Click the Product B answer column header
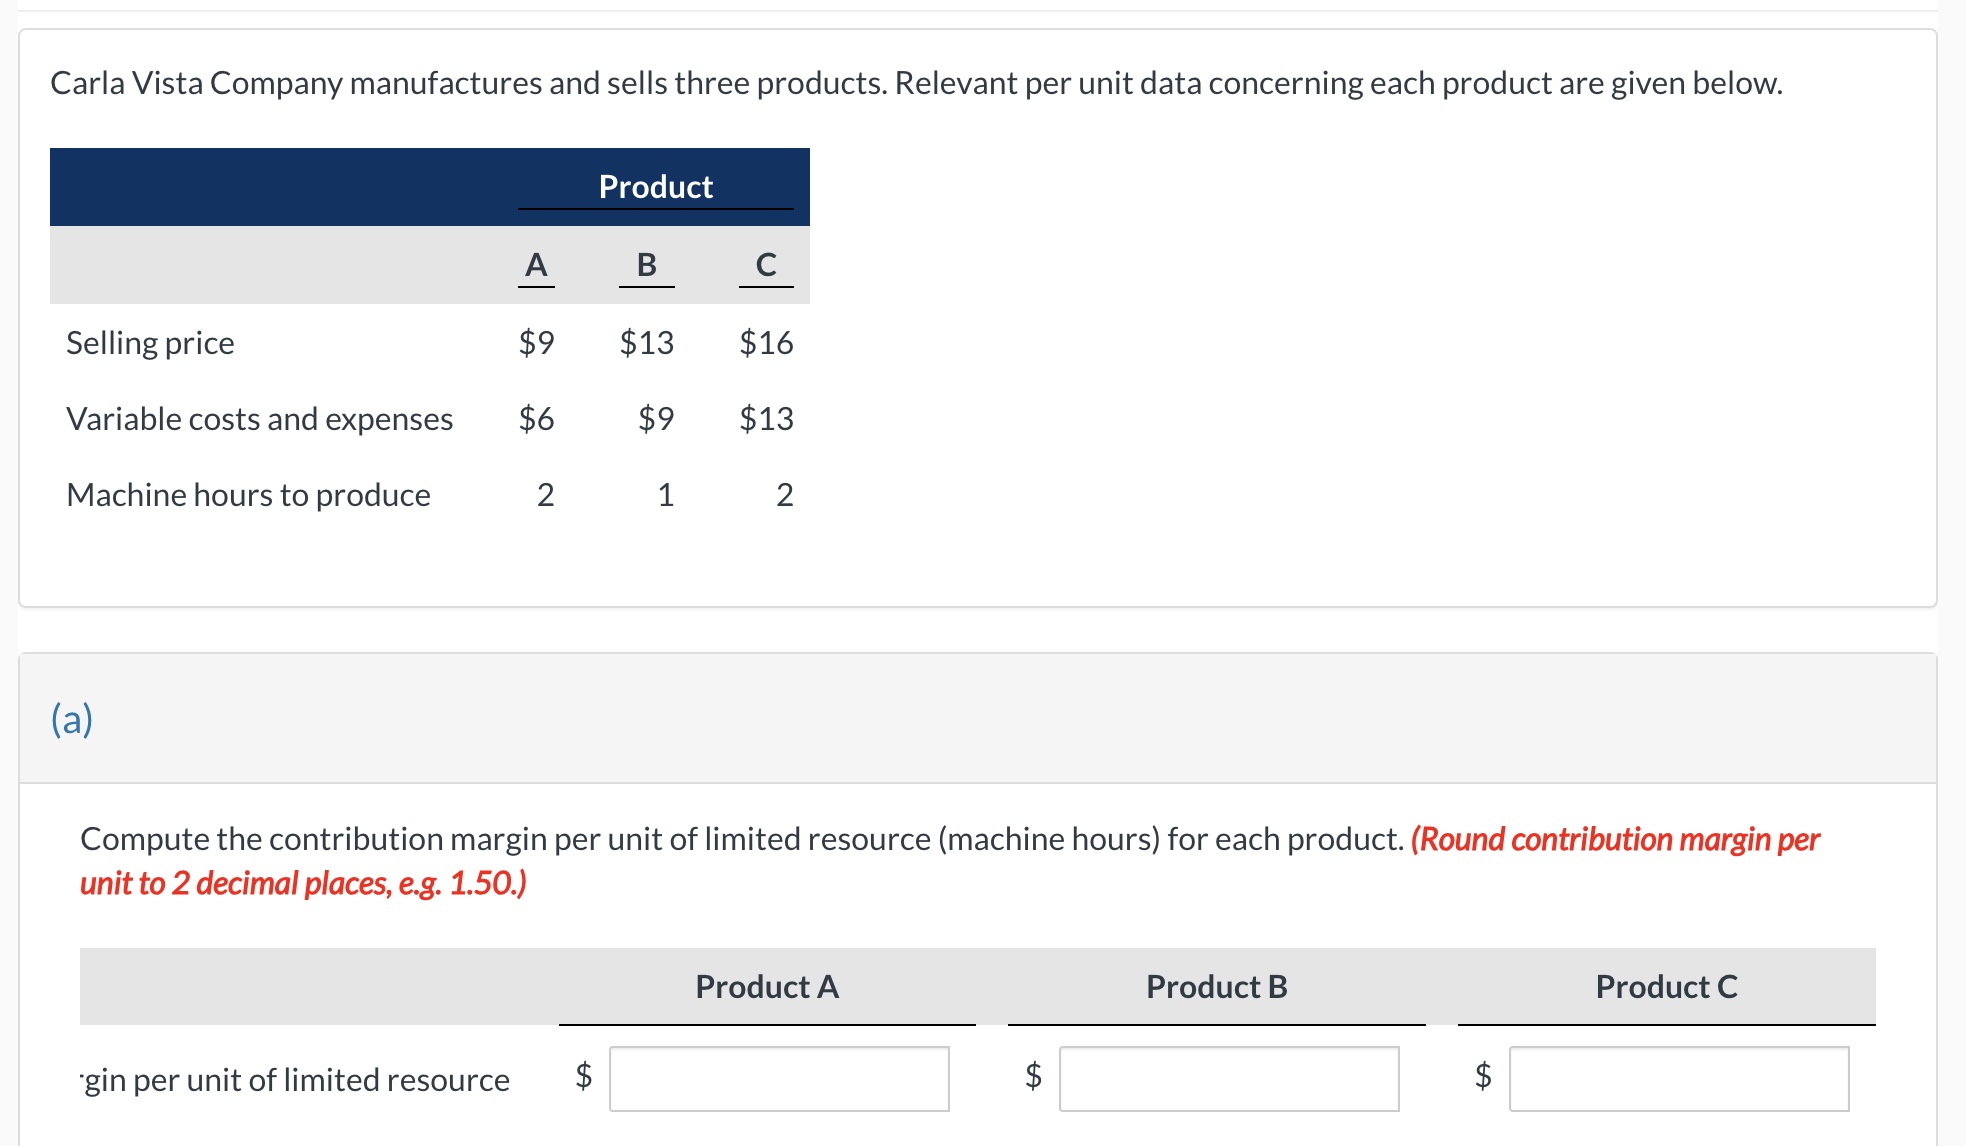The width and height of the screenshot is (1966, 1146). [x=1217, y=987]
